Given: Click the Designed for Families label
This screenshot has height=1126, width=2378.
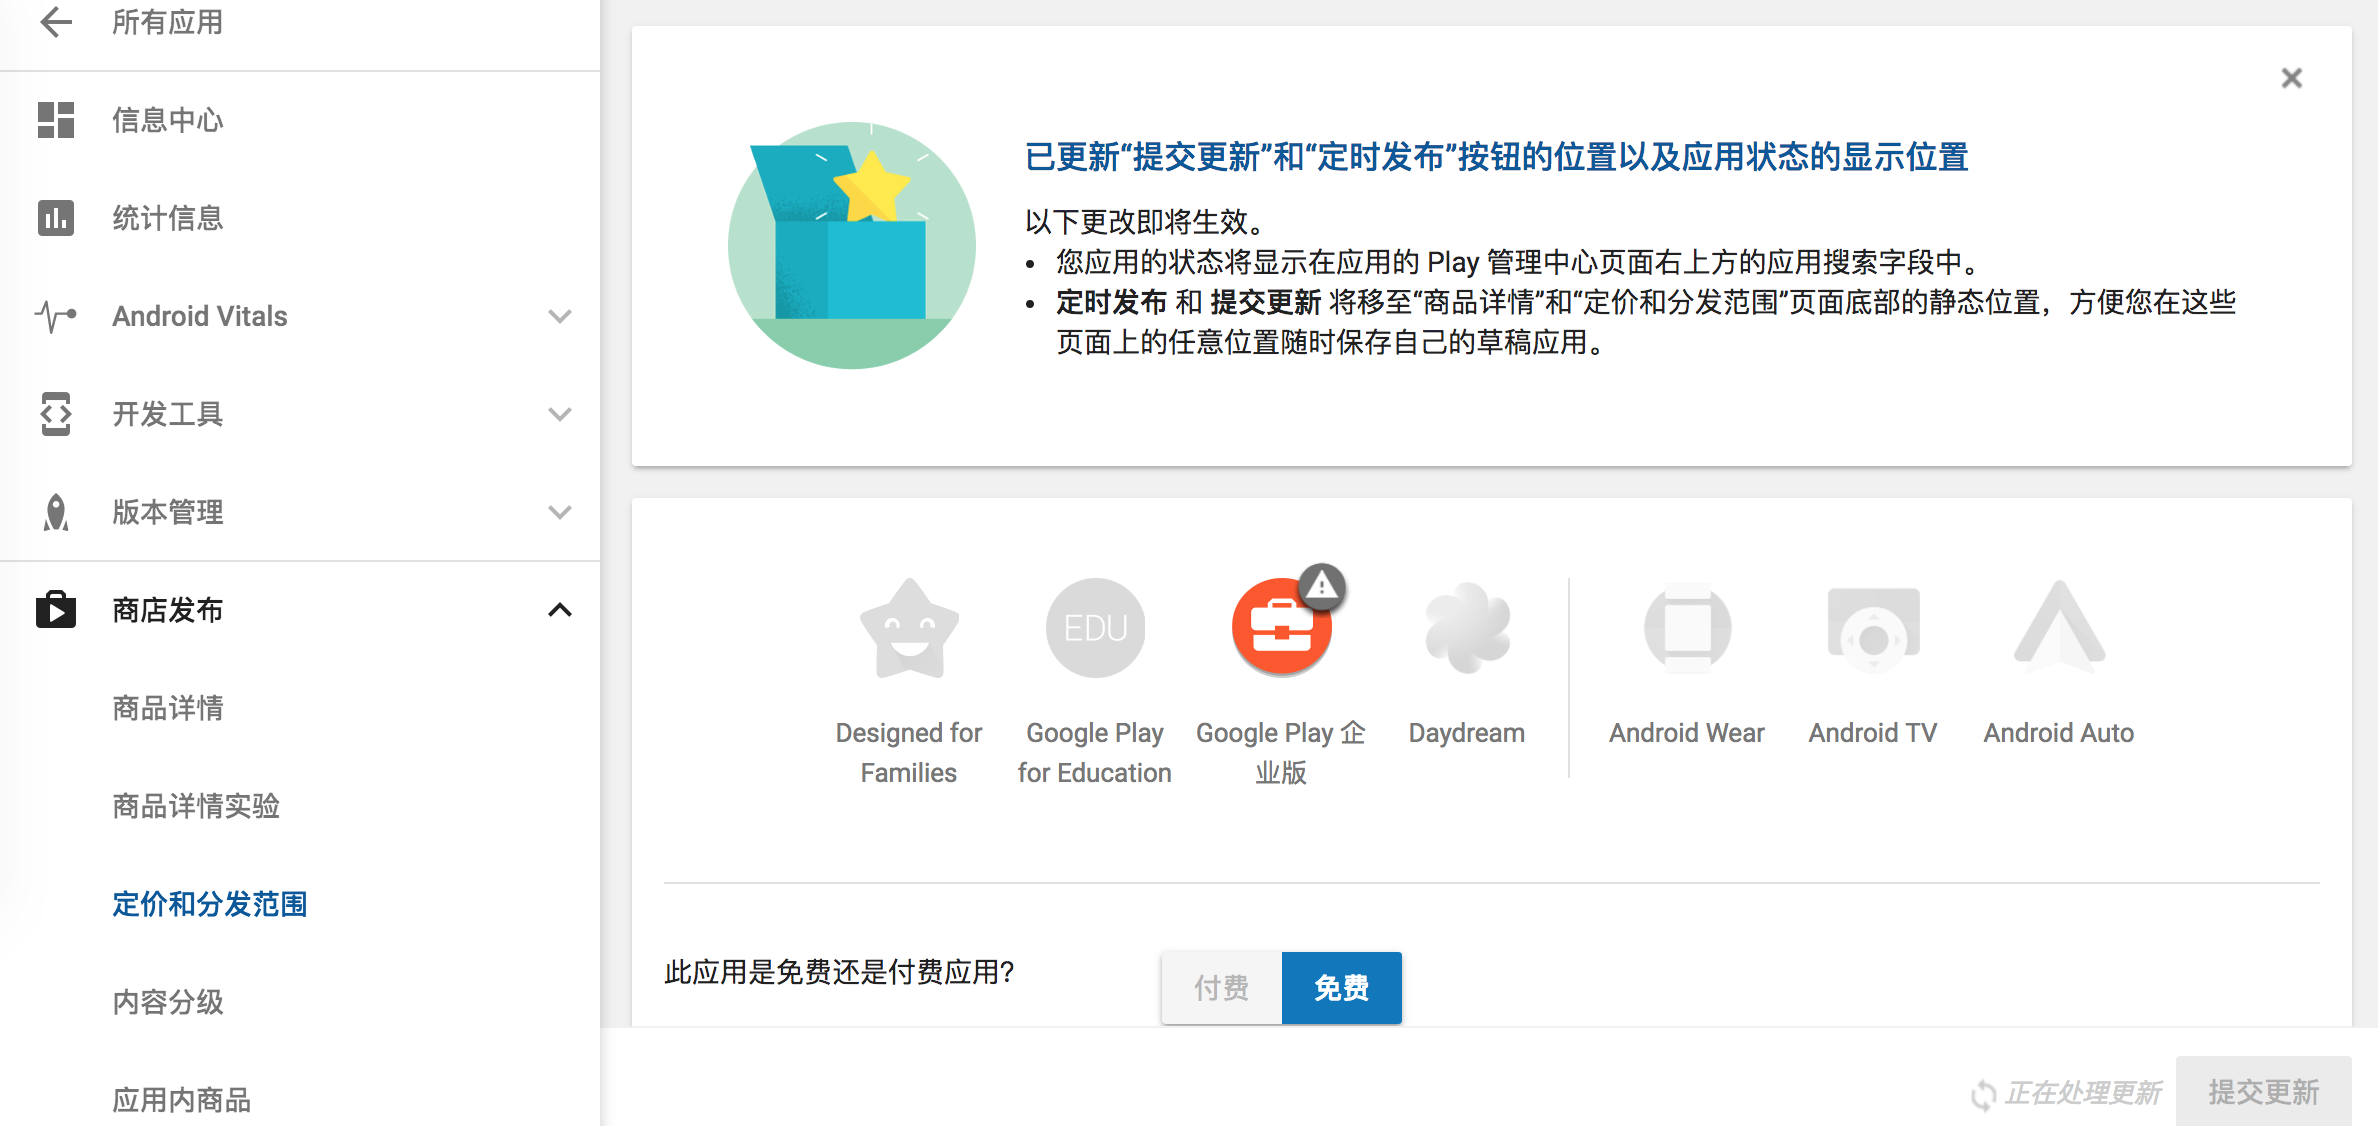Looking at the screenshot, I should pos(909,753).
